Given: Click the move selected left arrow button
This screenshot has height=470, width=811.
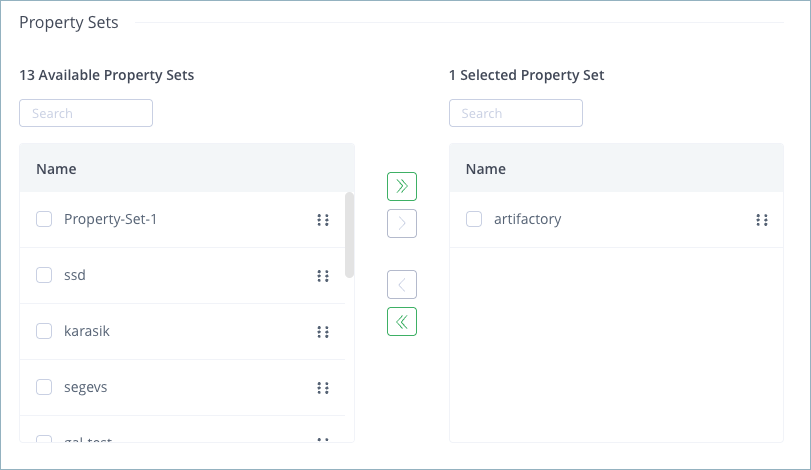Looking at the screenshot, I should [402, 285].
